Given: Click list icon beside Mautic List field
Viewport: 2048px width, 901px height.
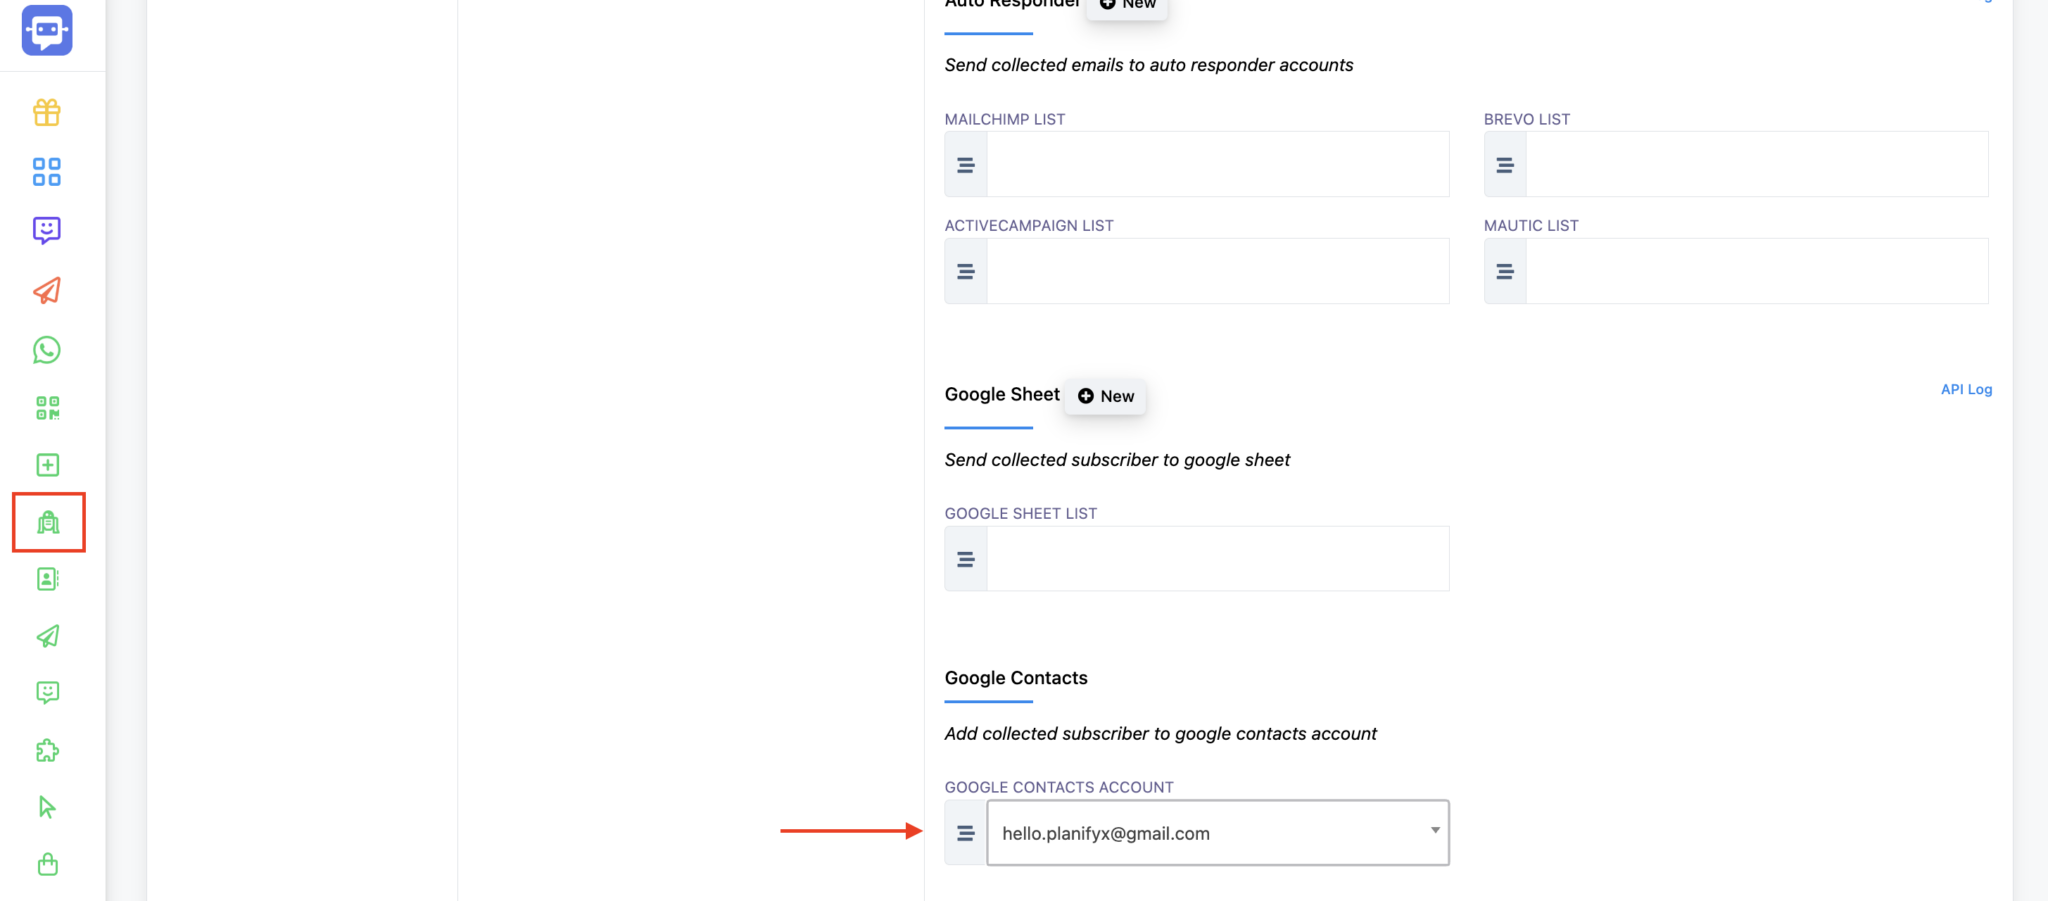Looking at the screenshot, I should pyautogui.click(x=1505, y=271).
